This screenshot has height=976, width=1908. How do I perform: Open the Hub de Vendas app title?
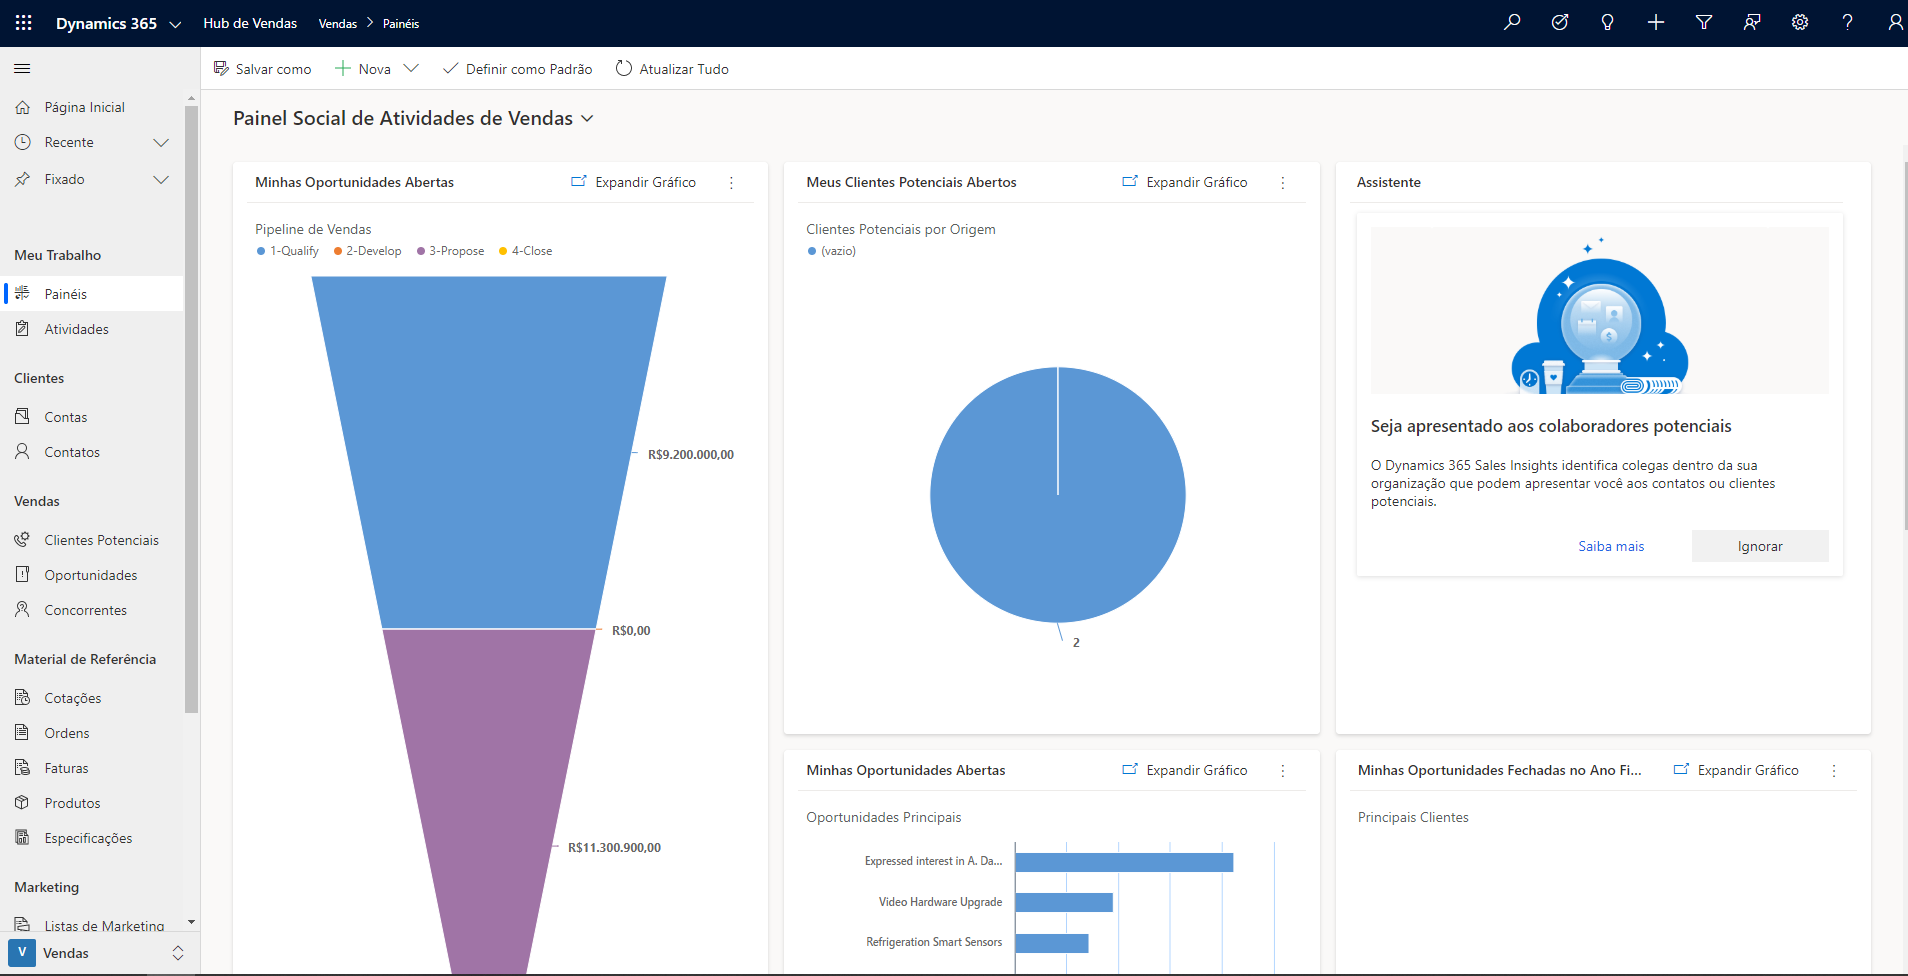250,23
